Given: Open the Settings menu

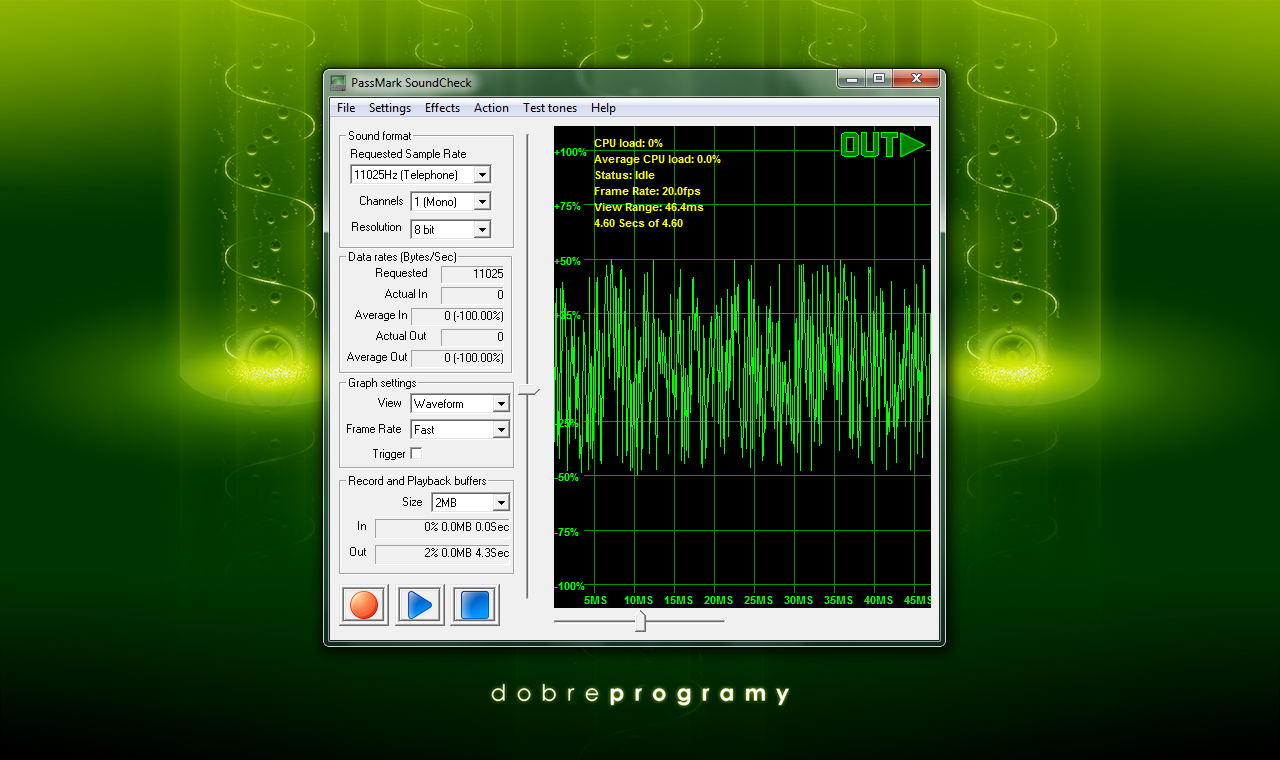Looking at the screenshot, I should point(389,108).
